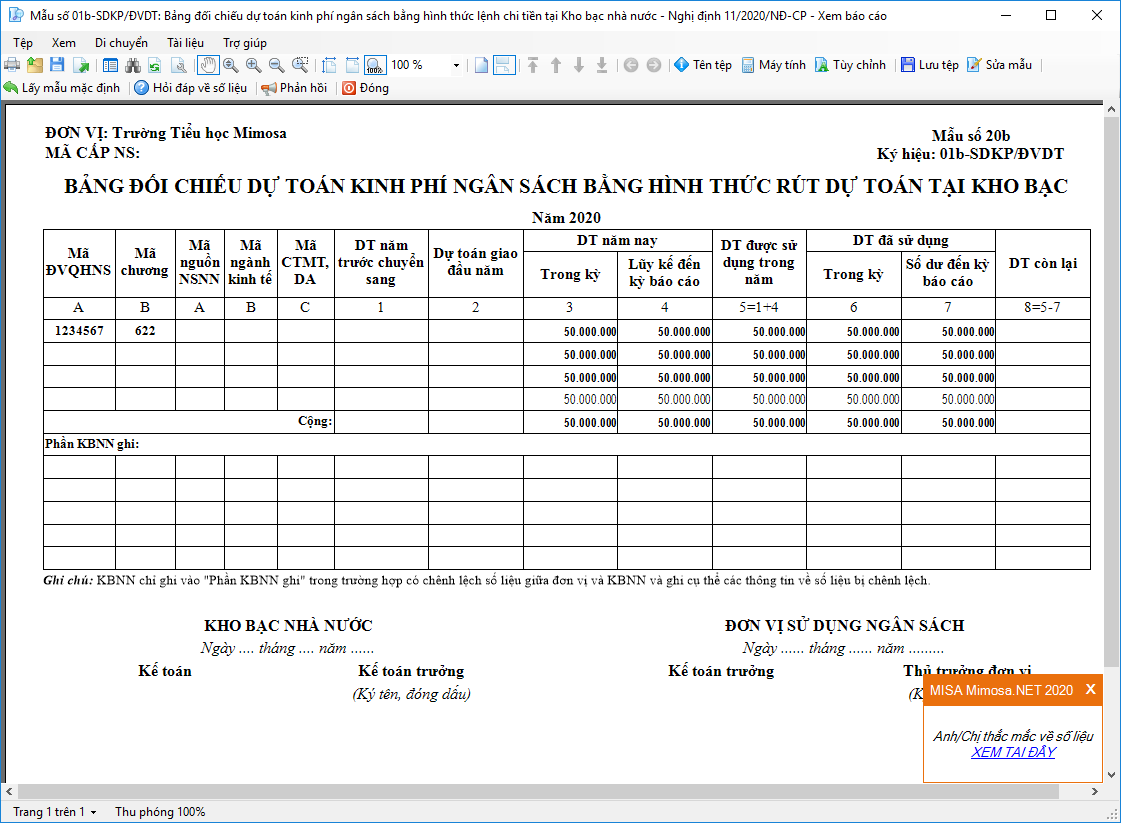Open the zoom percentage dropdown

coord(456,65)
